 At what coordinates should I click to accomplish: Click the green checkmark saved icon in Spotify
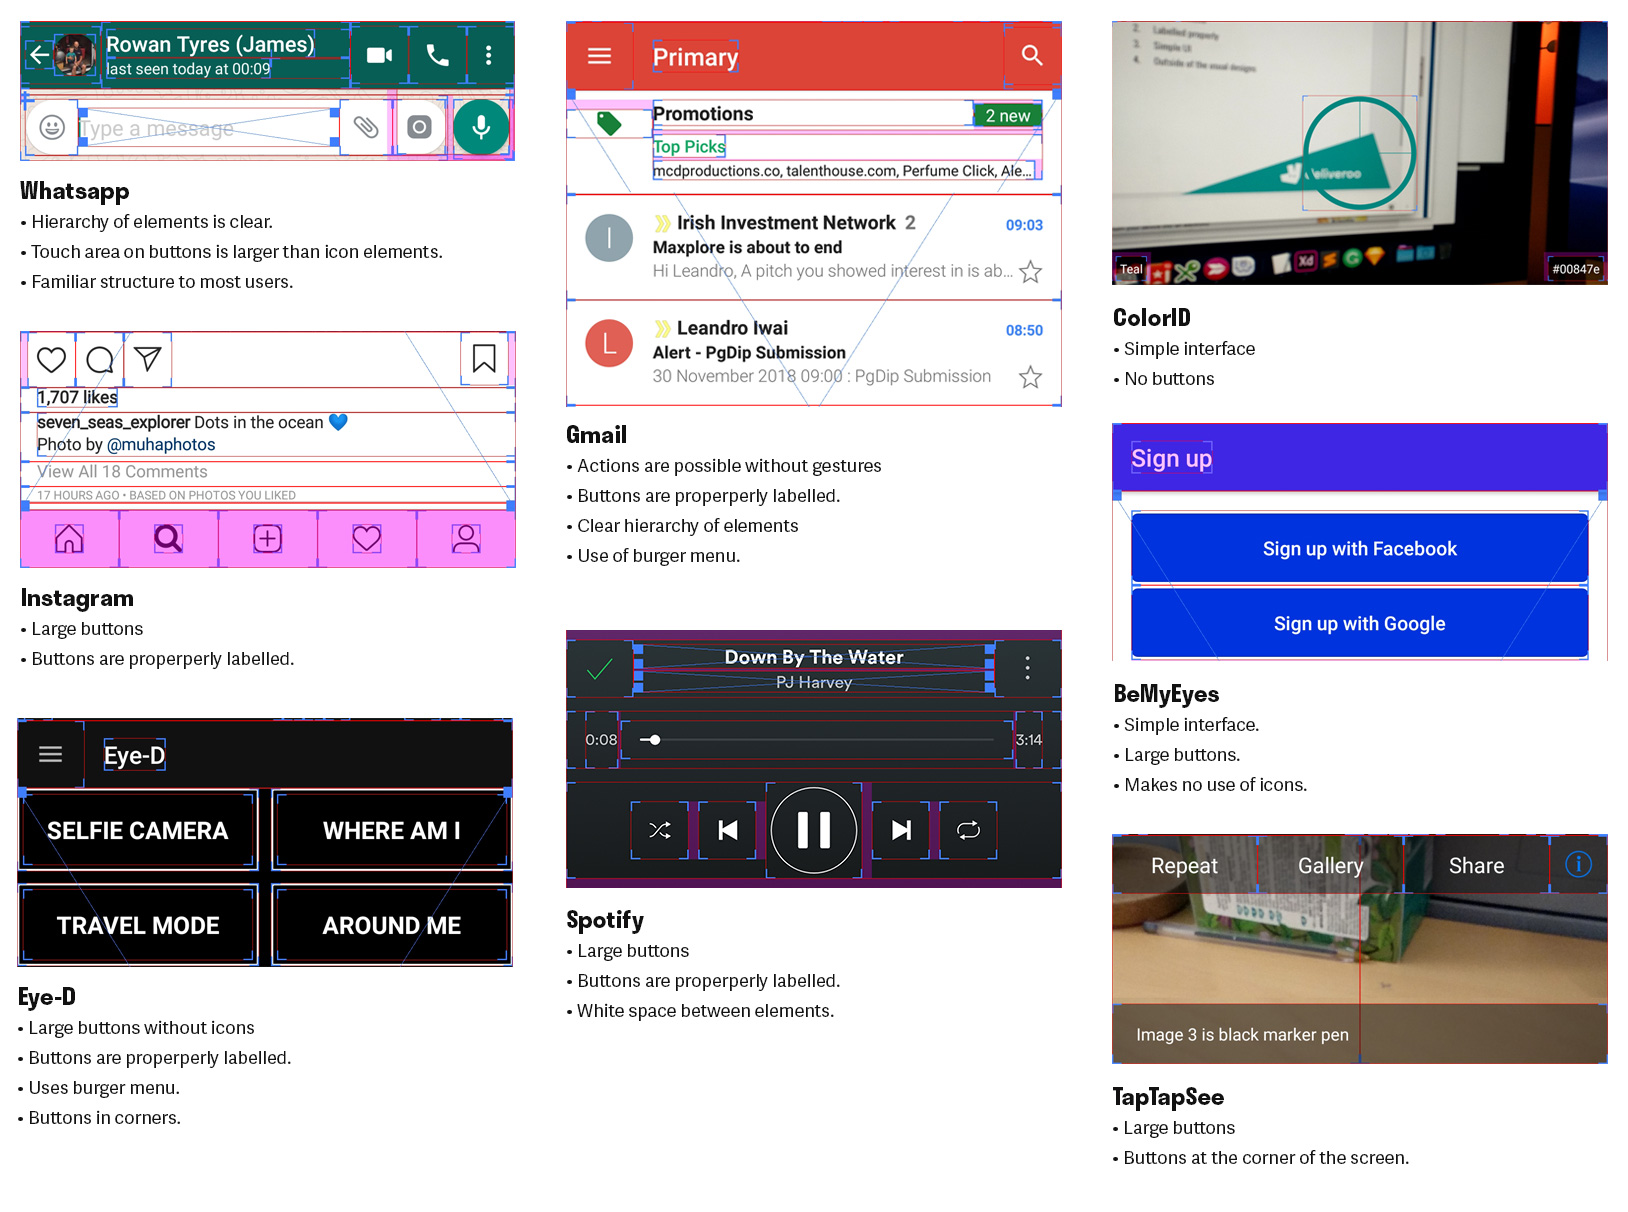click(600, 669)
